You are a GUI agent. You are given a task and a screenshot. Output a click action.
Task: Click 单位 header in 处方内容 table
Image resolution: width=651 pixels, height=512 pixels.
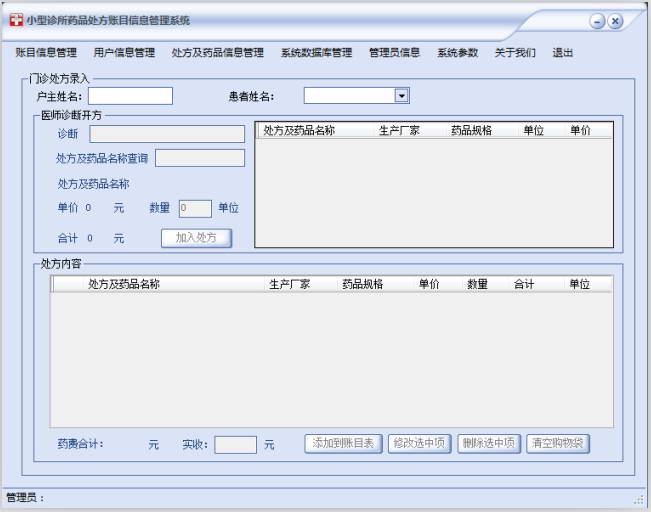click(580, 284)
